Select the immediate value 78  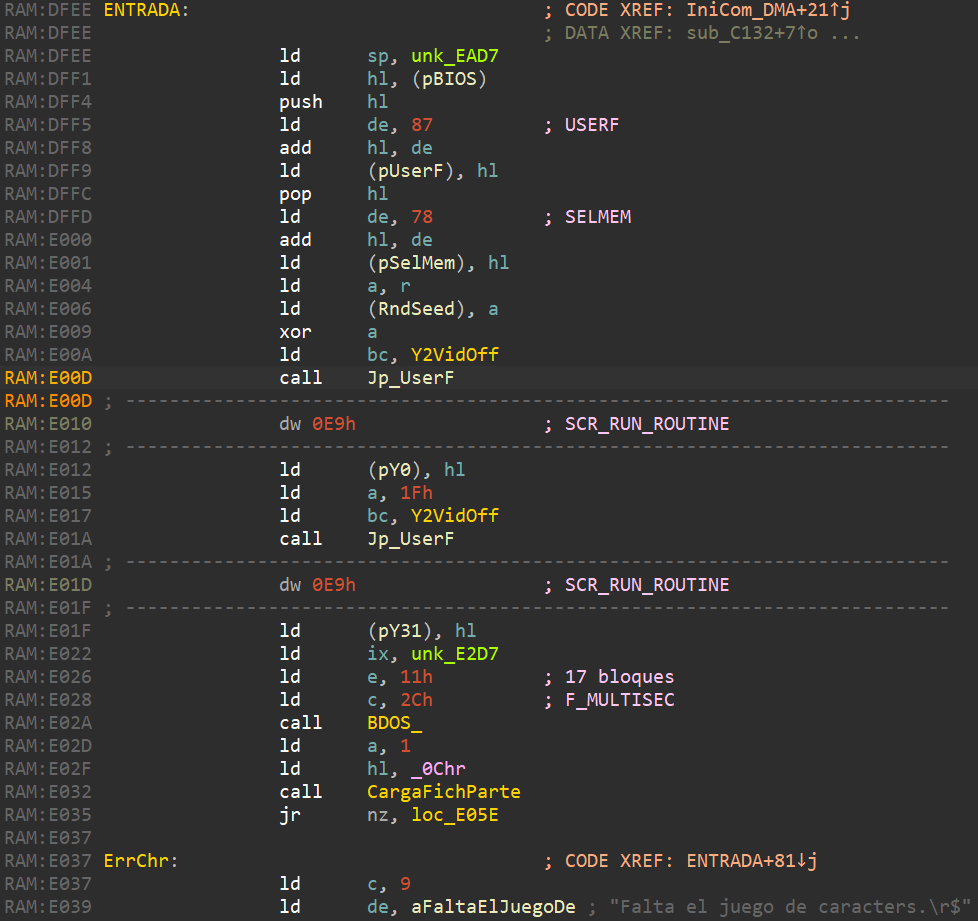422,217
